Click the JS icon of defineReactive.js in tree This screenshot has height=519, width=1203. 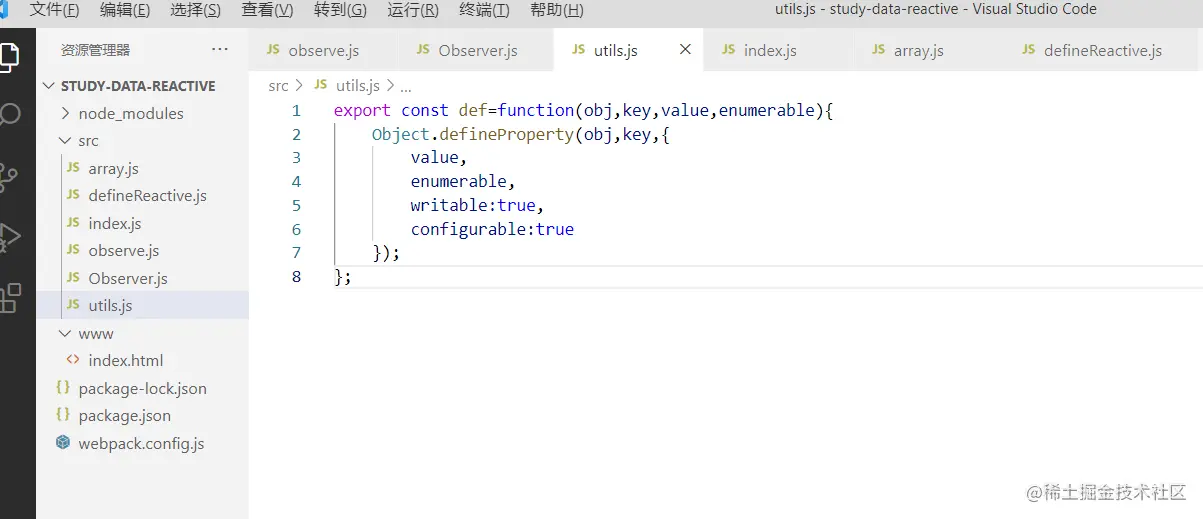tap(73, 196)
